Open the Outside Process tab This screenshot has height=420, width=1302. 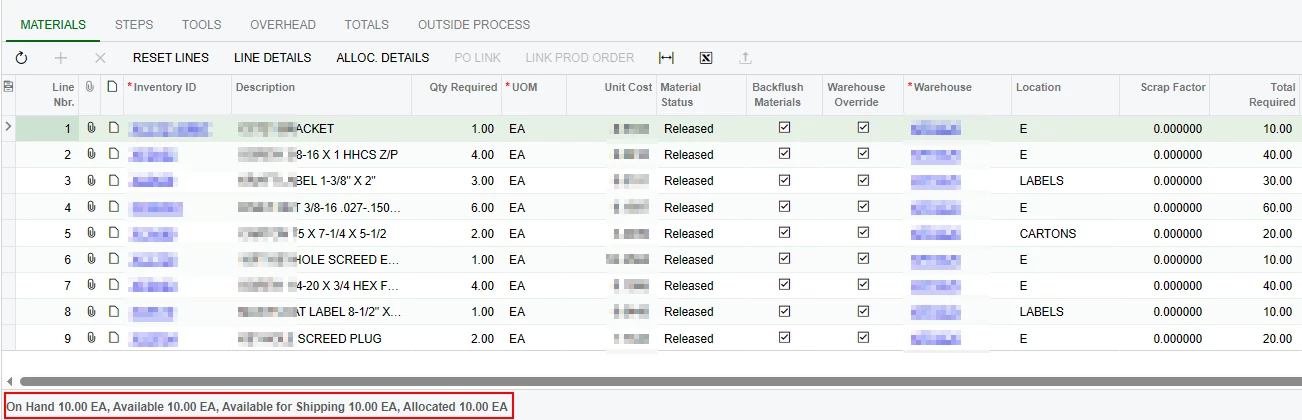[474, 24]
